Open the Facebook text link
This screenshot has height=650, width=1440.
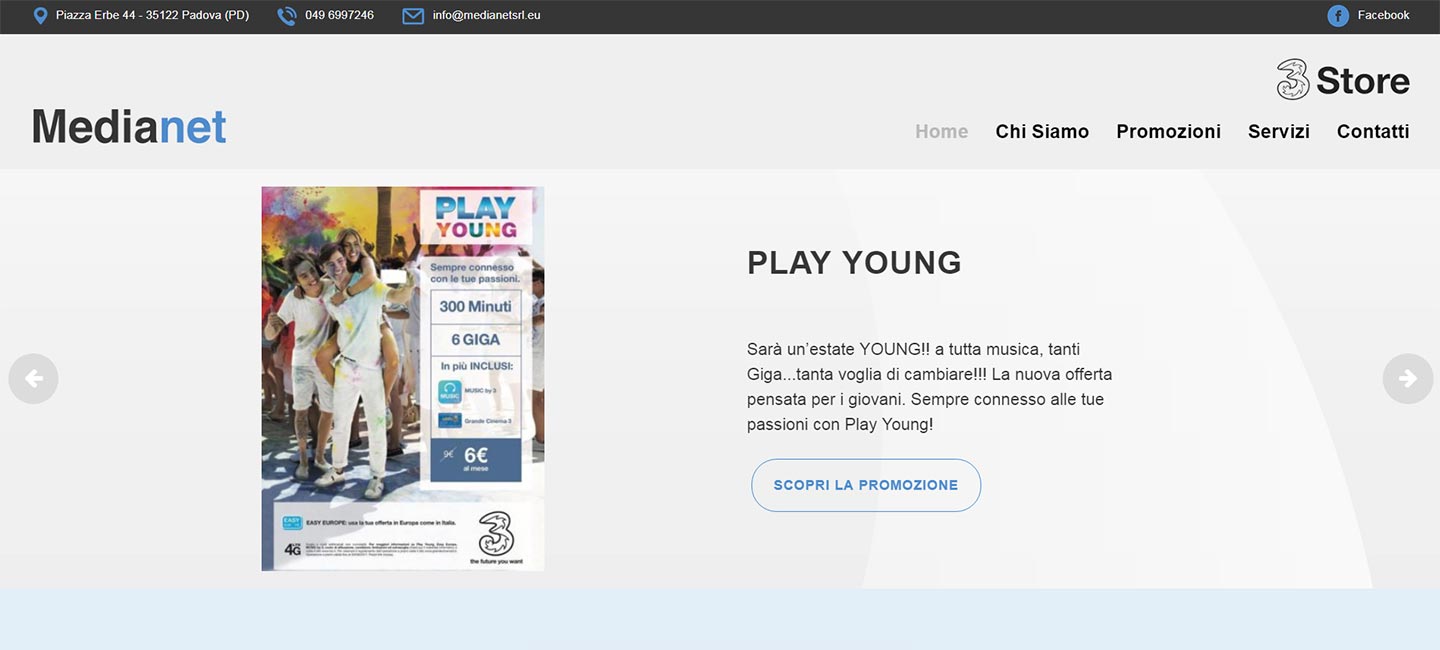[1383, 16]
